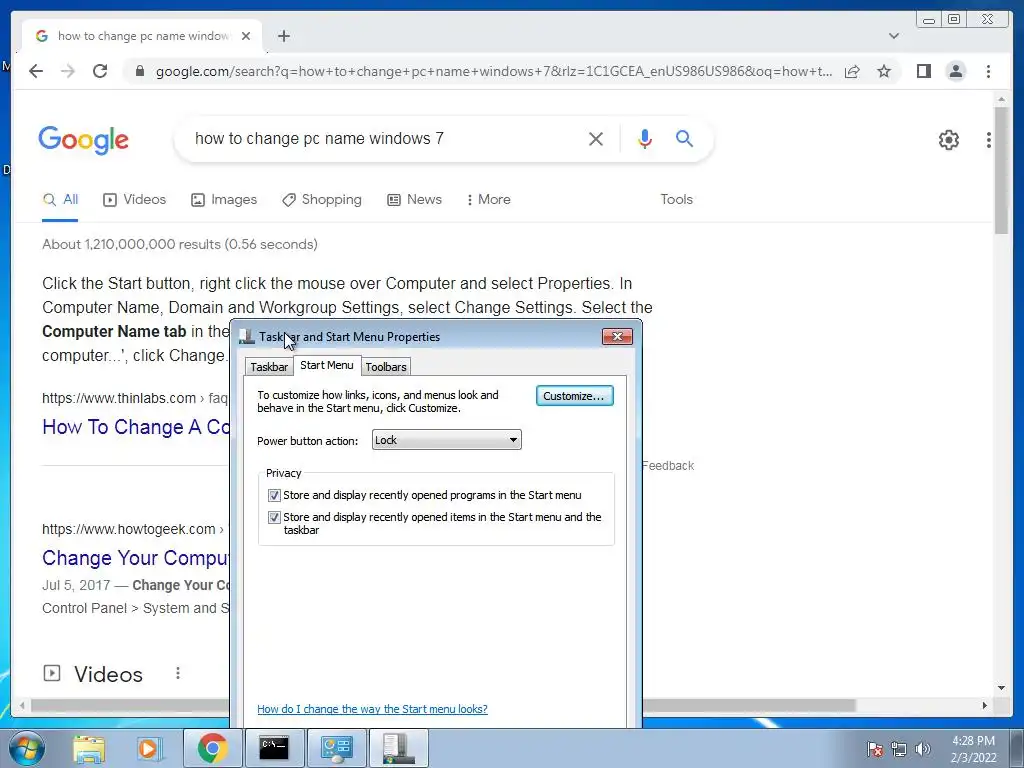The height and width of the screenshot is (768, 1024).
Task: Start voice search with microphone
Action: [645, 138]
